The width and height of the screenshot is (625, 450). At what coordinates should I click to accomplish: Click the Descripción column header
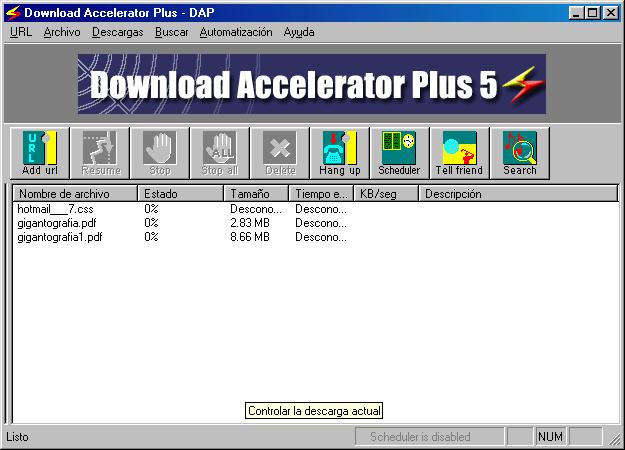point(518,194)
